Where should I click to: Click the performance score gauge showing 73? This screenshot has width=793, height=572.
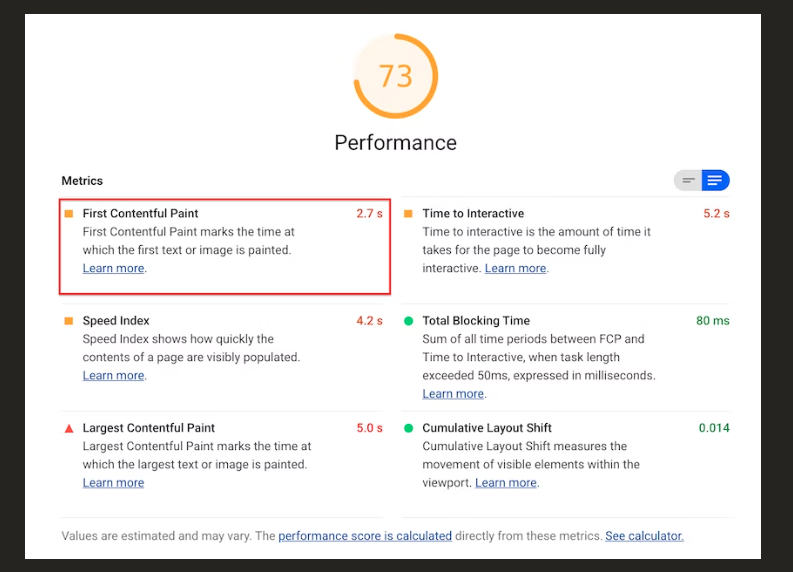coord(396,77)
